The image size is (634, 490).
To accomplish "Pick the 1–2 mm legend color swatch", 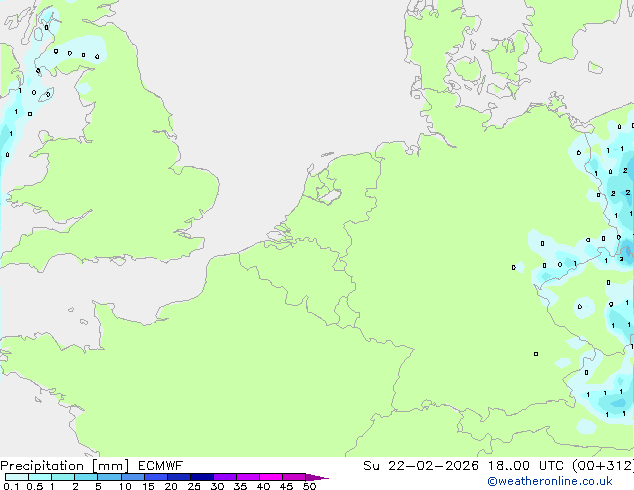I will pyautogui.click(x=63, y=477).
